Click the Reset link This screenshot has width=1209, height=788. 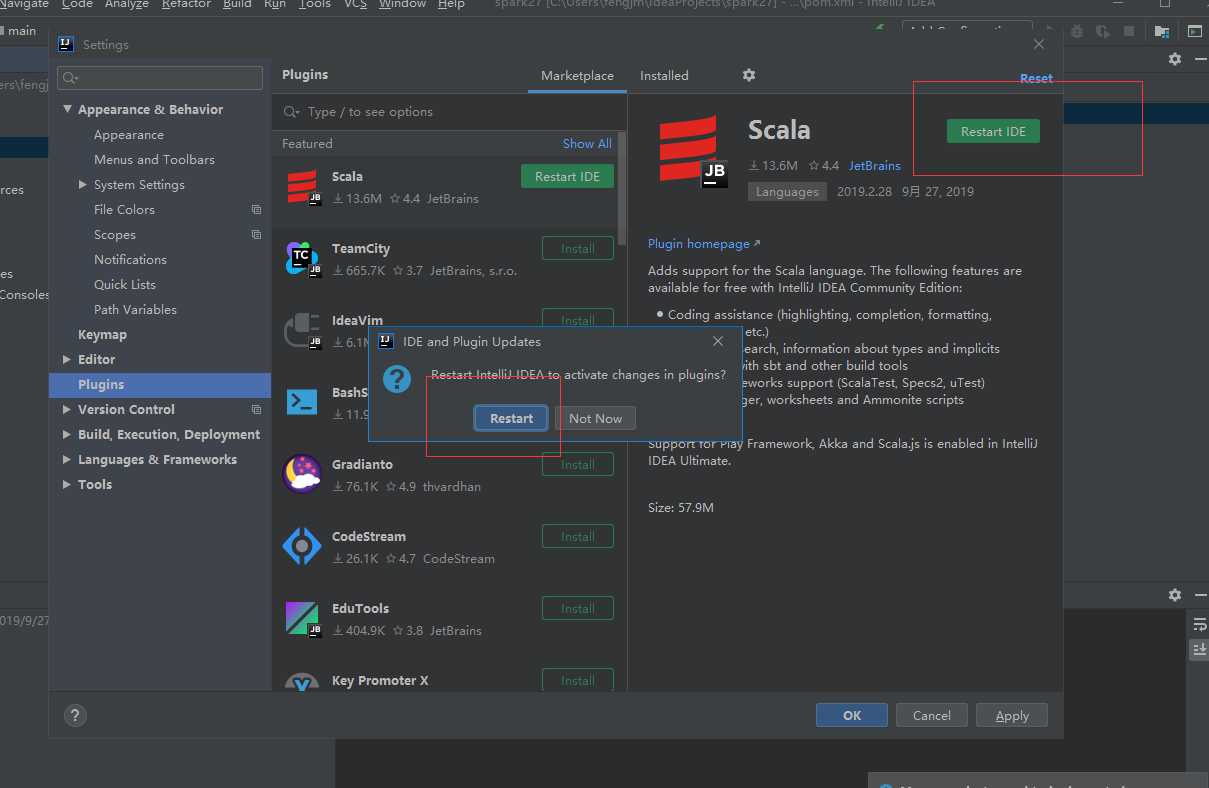1036,78
